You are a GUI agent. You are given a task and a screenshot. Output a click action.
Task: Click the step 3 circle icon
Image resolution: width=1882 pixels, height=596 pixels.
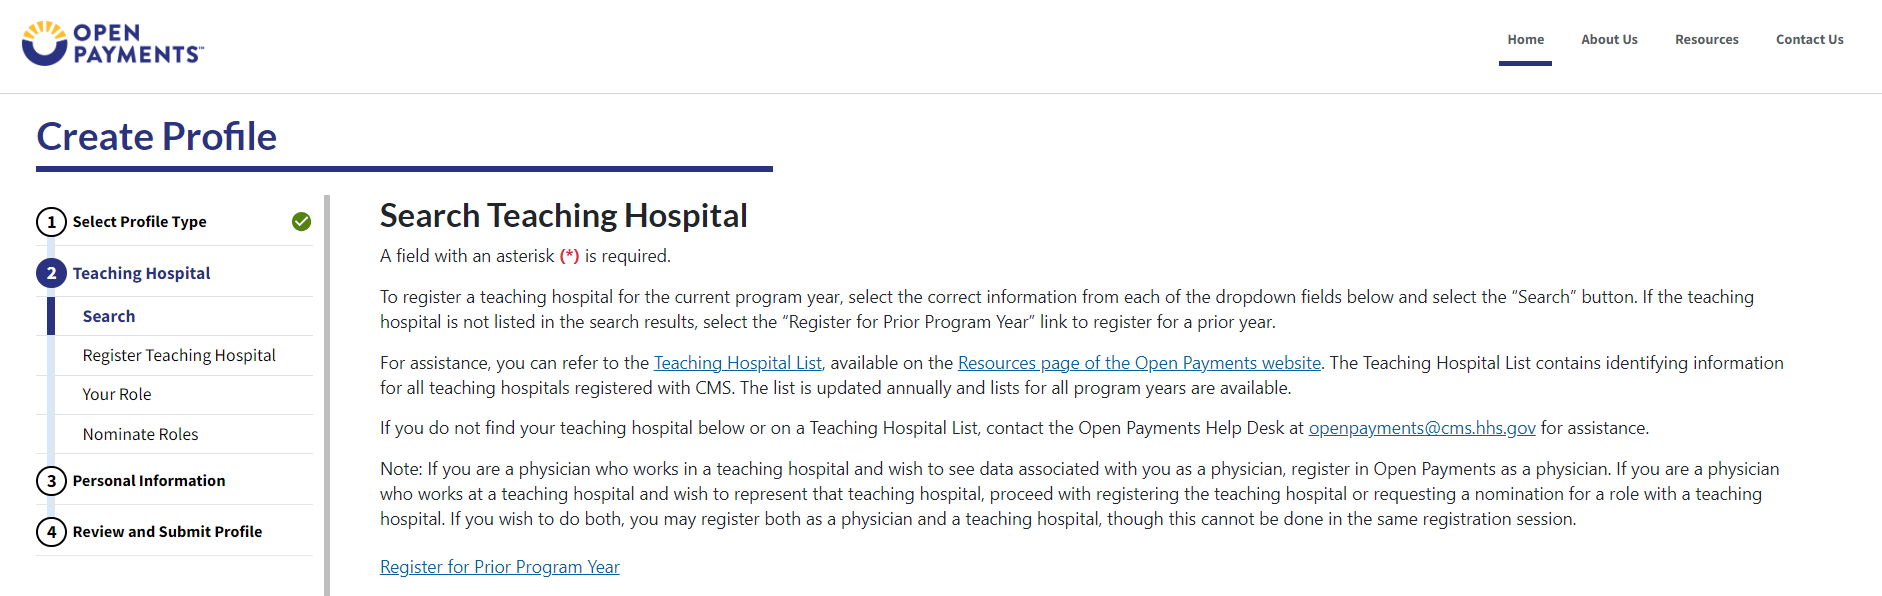52,481
